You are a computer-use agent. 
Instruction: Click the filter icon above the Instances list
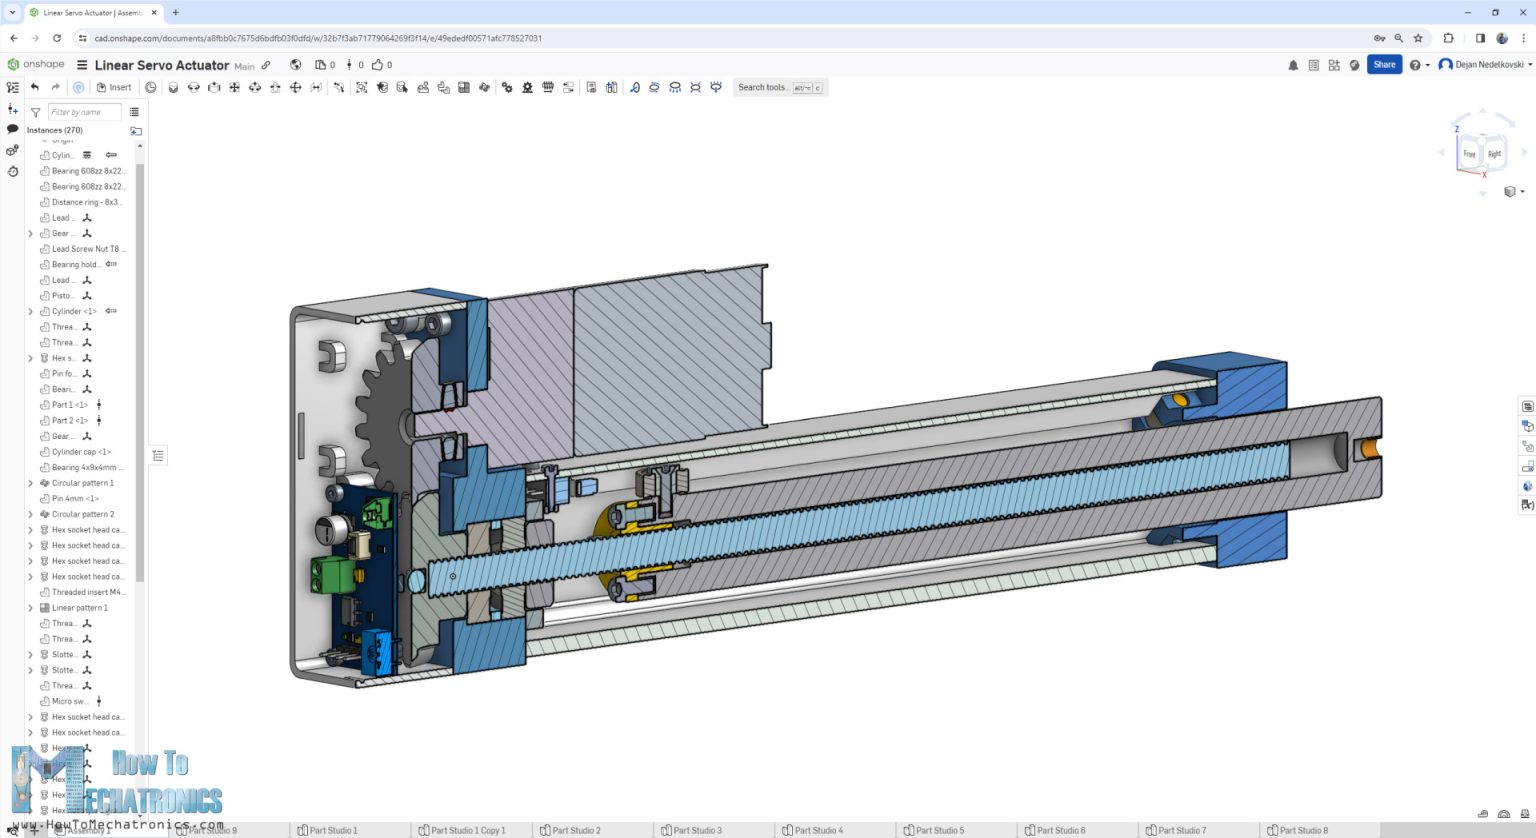(36, 112)
